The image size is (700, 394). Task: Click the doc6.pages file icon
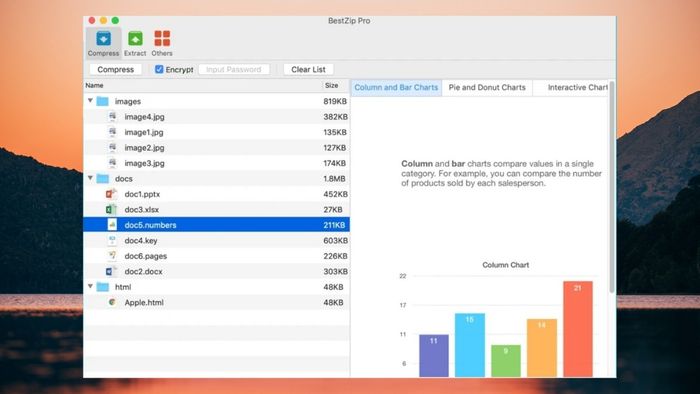[x=112, y=256]
